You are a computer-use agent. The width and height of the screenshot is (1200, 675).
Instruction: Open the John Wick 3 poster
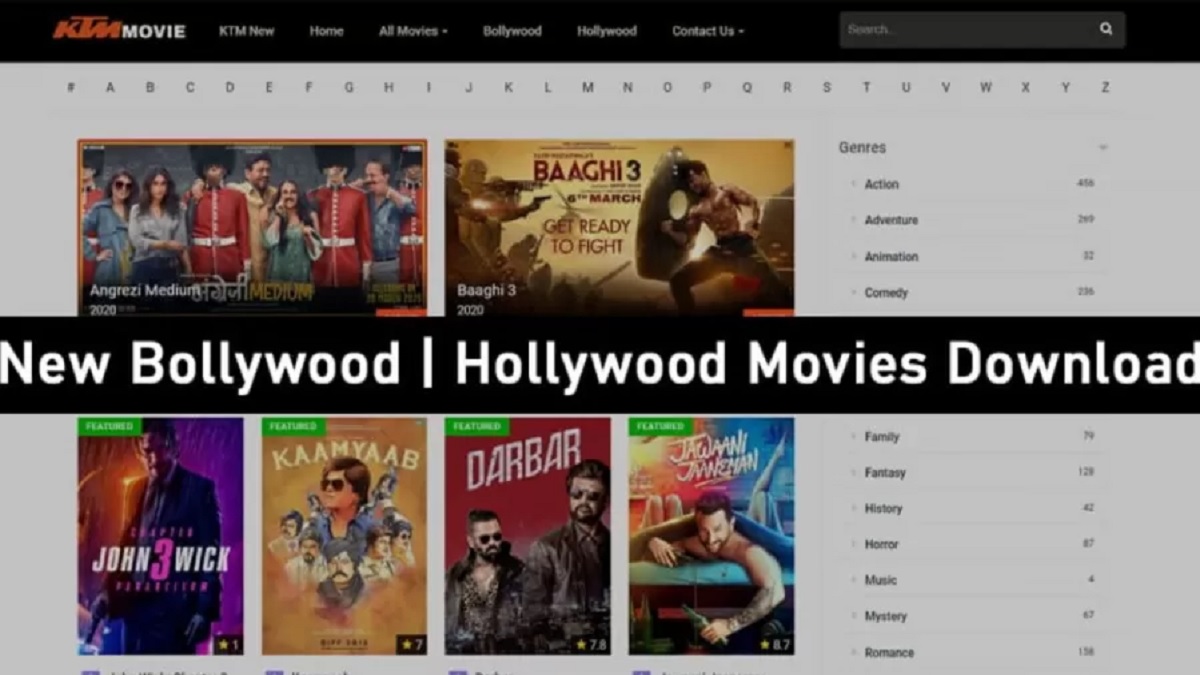click(x=161, y=536)
